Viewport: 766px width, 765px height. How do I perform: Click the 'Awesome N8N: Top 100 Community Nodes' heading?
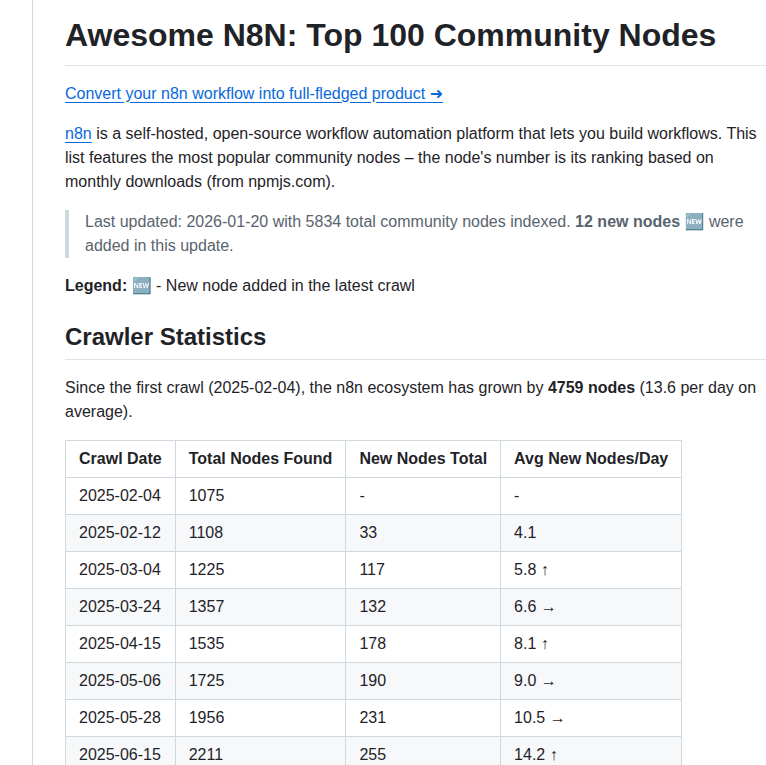pyautogui.click(x=390, y=36)
